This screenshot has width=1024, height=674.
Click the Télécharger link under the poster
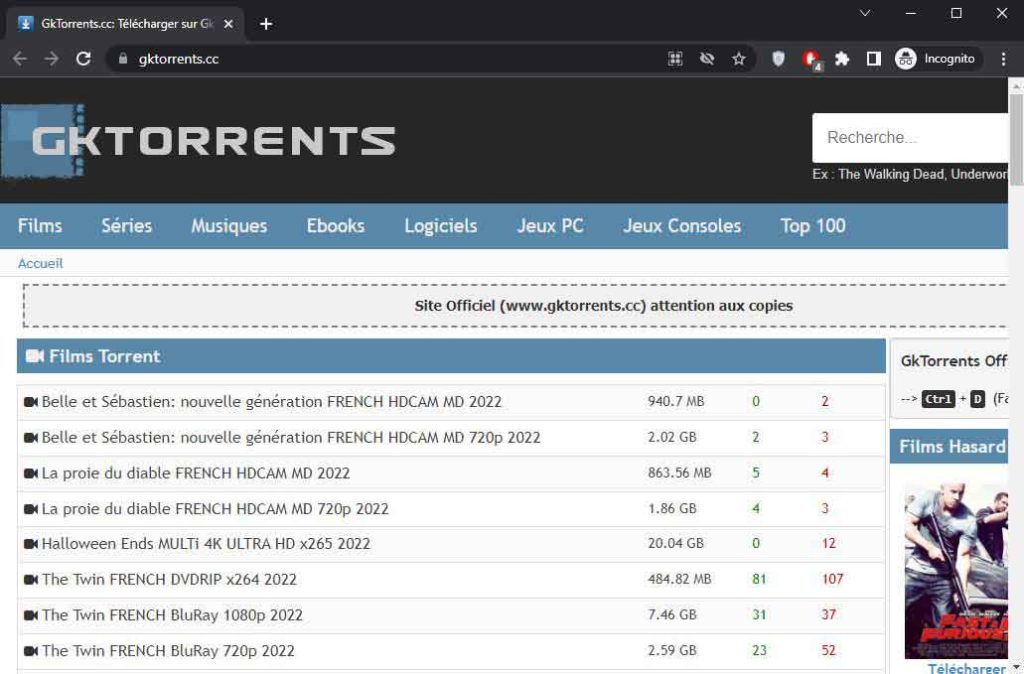tap(967, 668)
